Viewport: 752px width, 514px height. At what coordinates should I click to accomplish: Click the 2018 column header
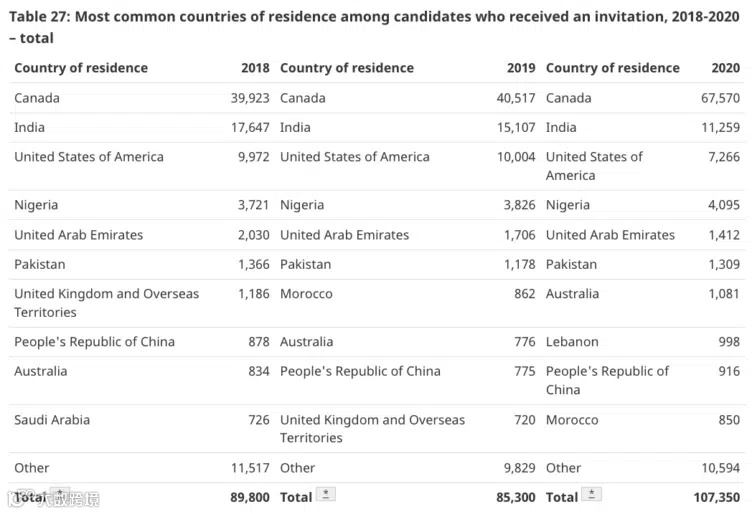tap(255, 68)
